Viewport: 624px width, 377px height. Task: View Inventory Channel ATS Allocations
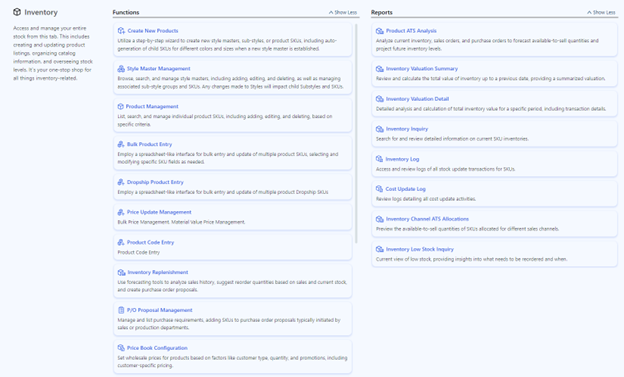pos(427,219)
